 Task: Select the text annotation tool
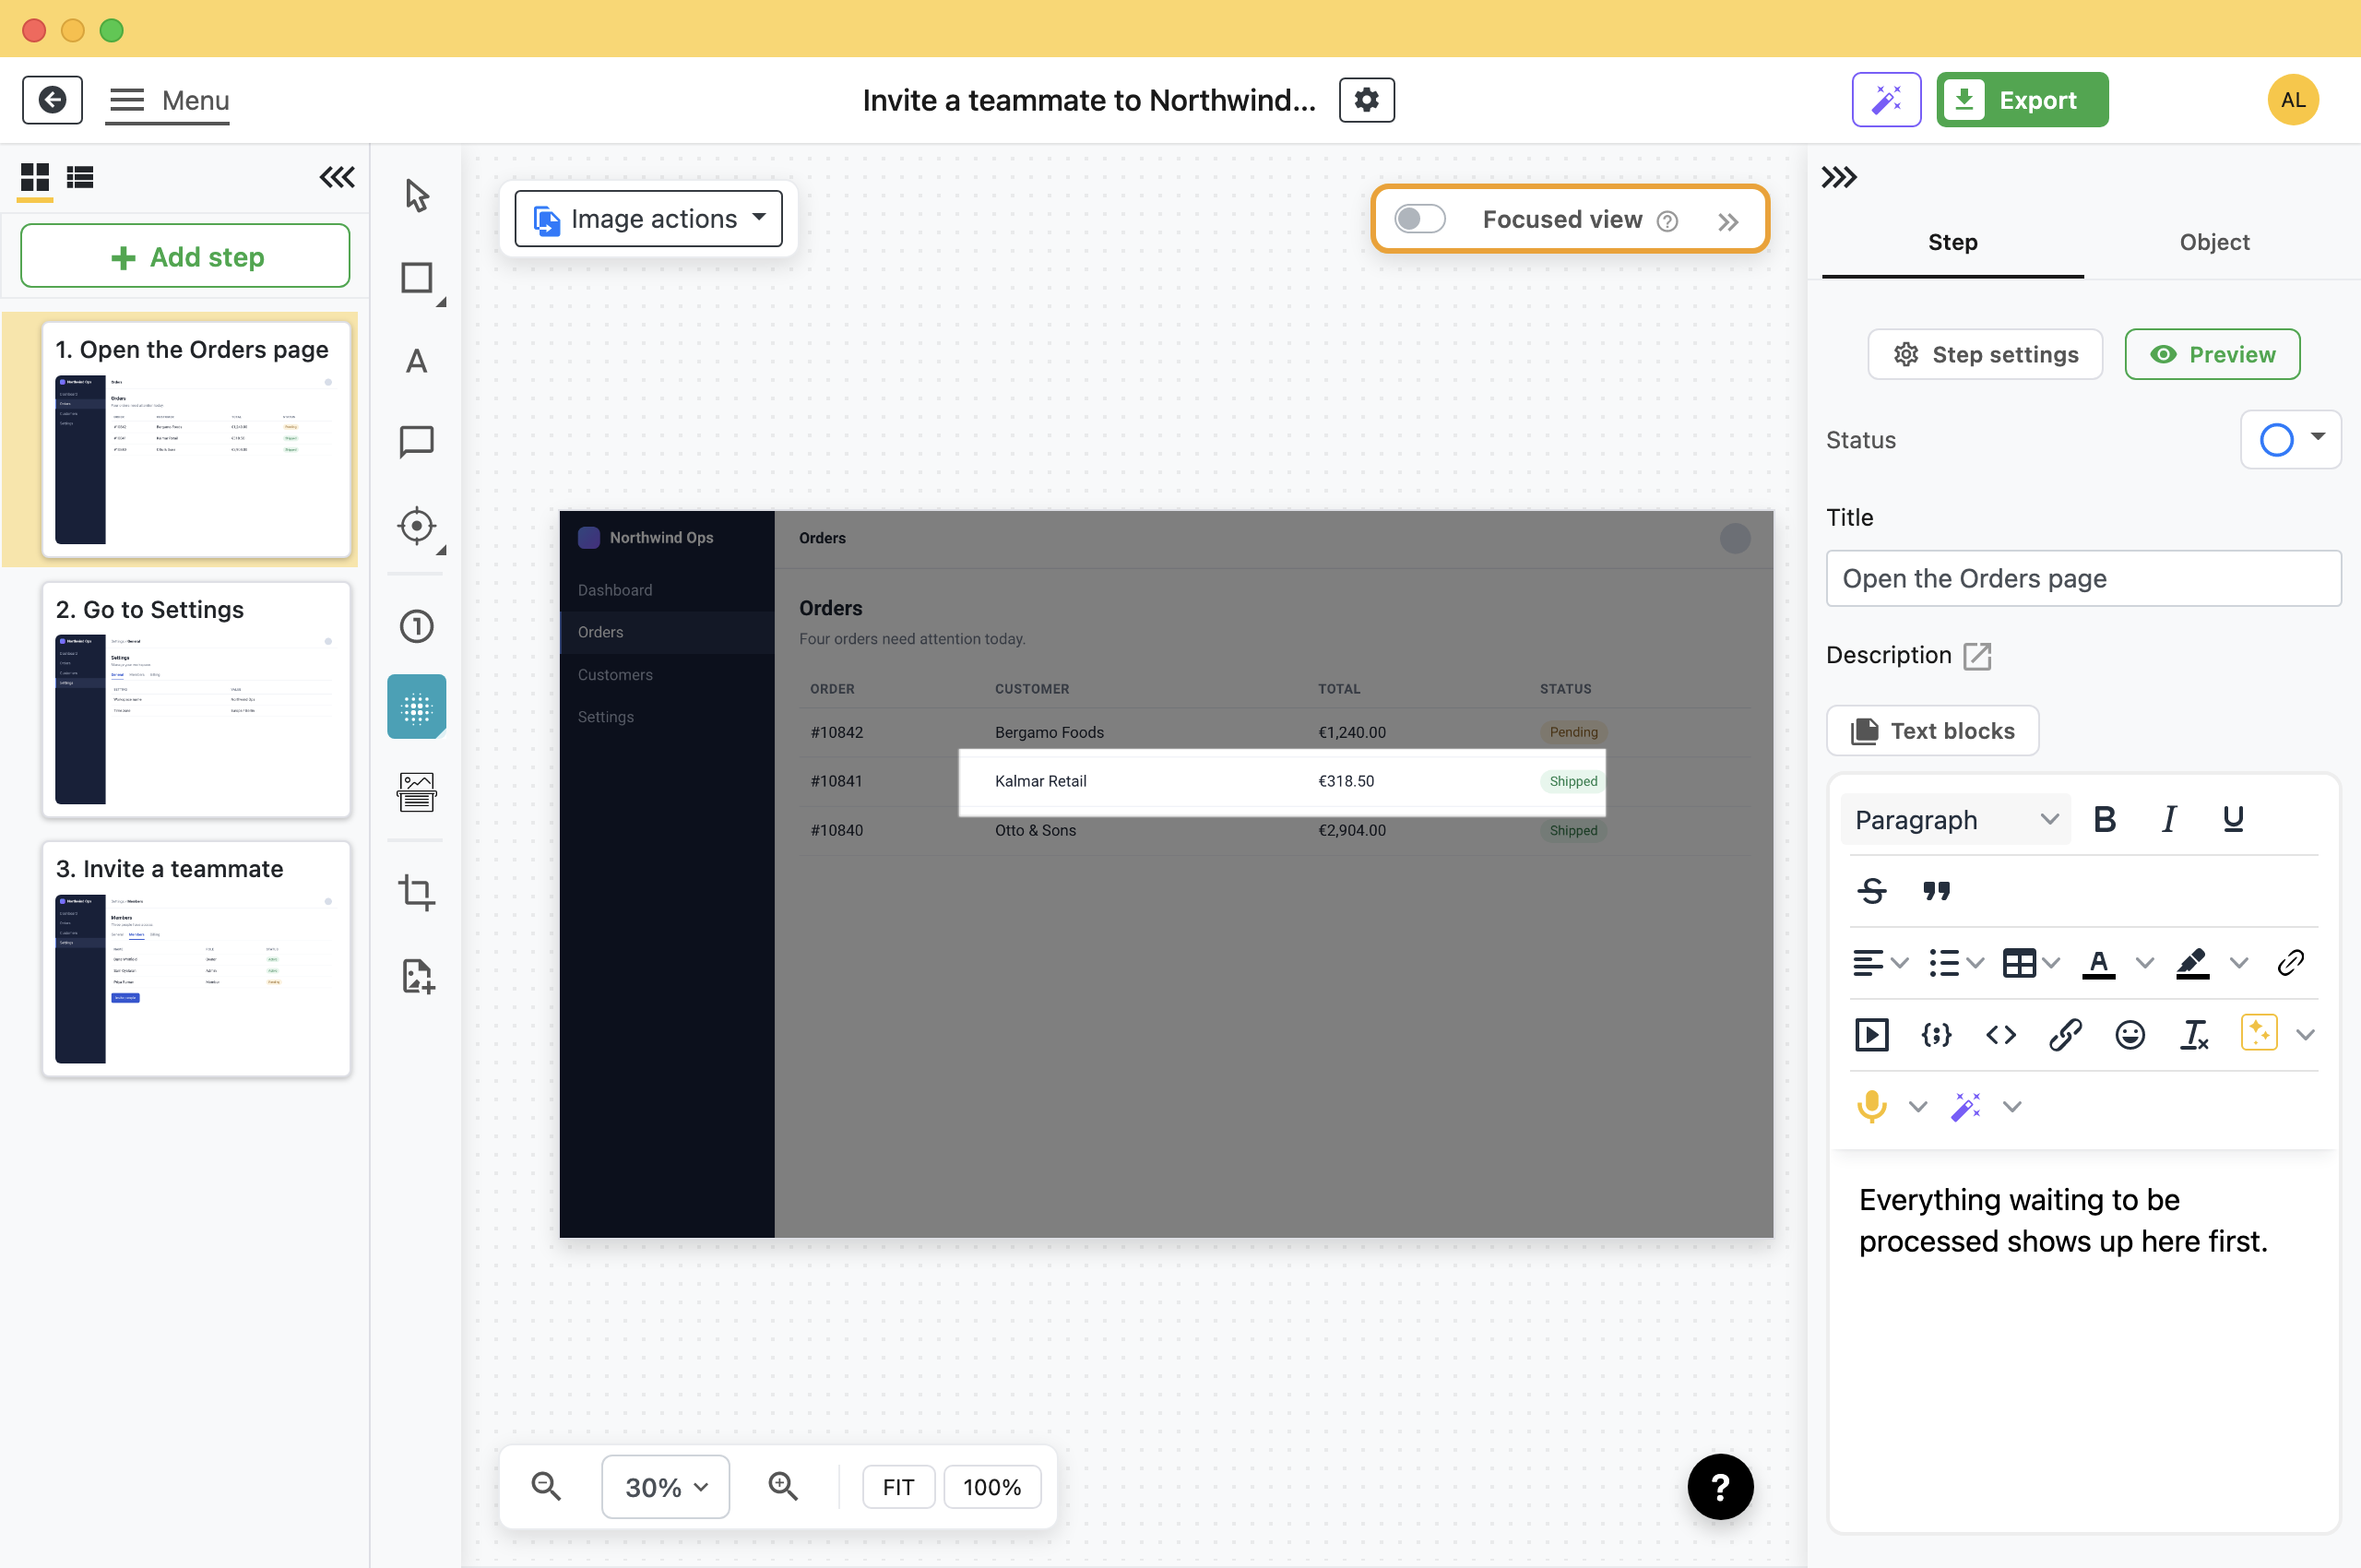[417, 361]
